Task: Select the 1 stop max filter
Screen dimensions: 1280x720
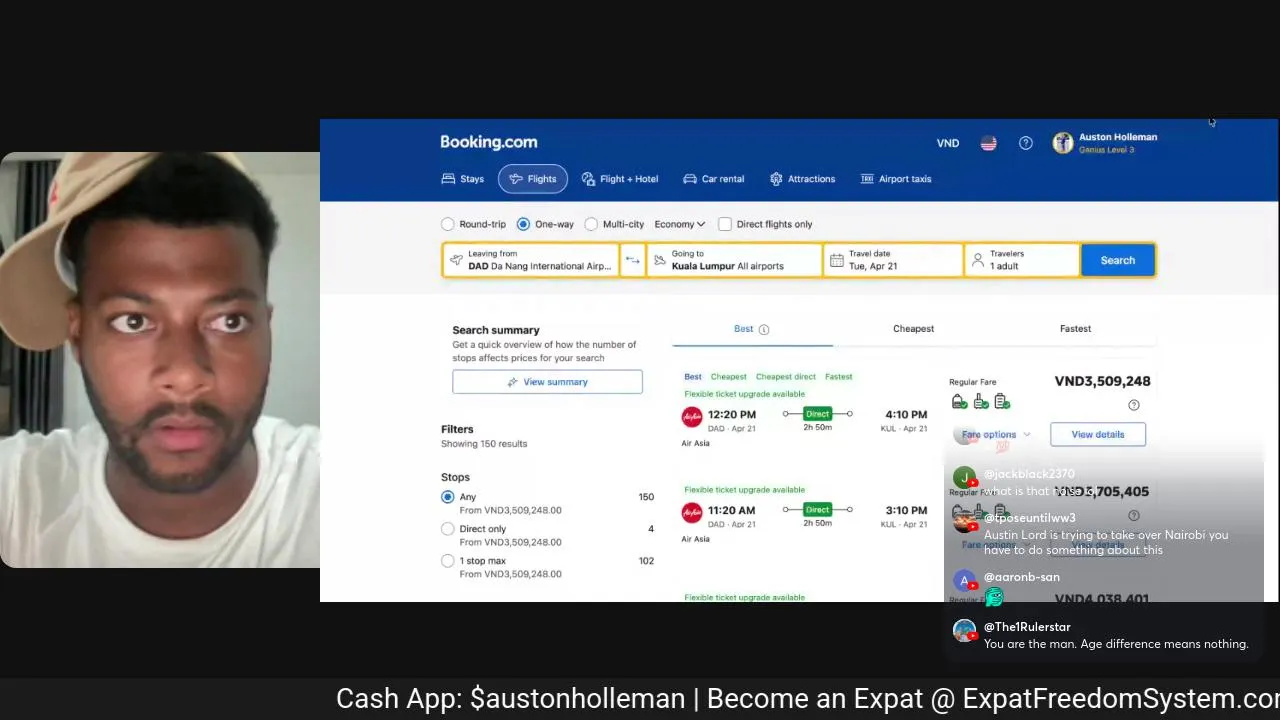Action: coord(448,561)
